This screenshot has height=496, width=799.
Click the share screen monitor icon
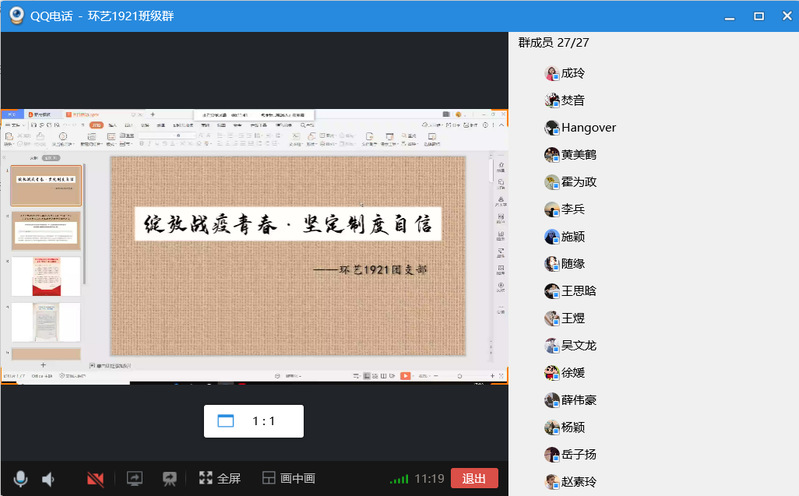[135, 478]
